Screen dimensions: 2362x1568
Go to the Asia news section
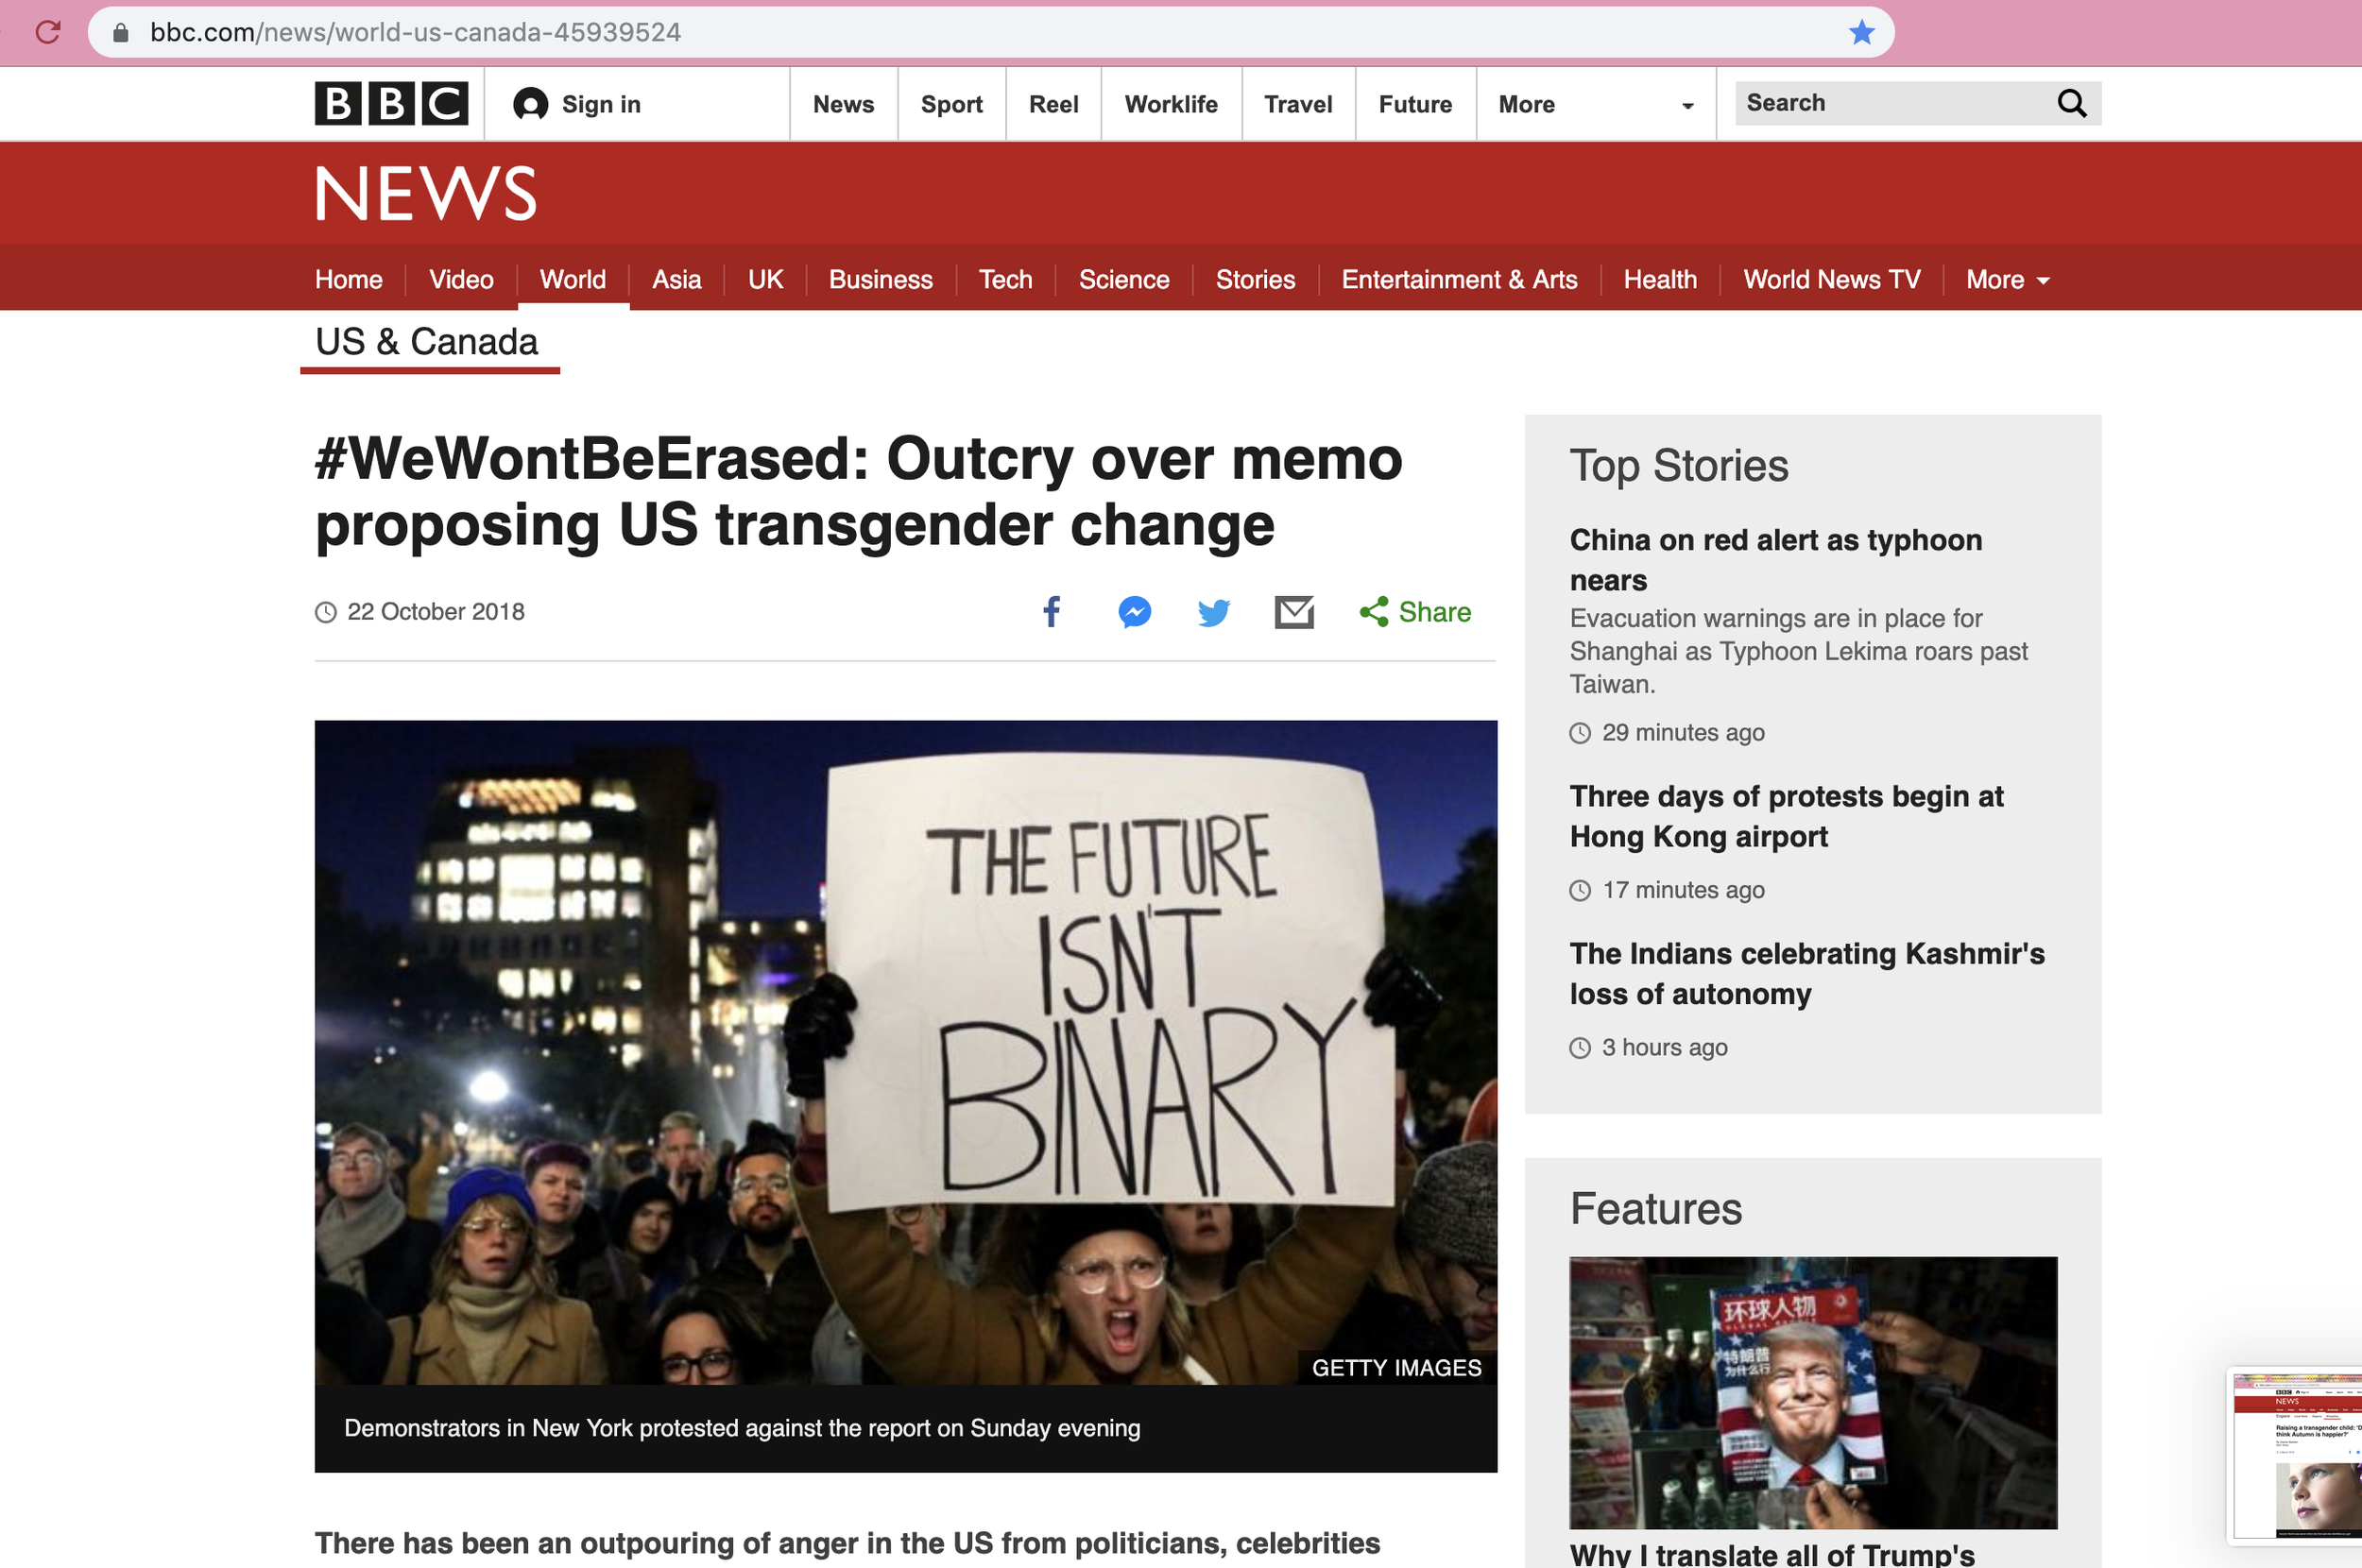(676, 279)
